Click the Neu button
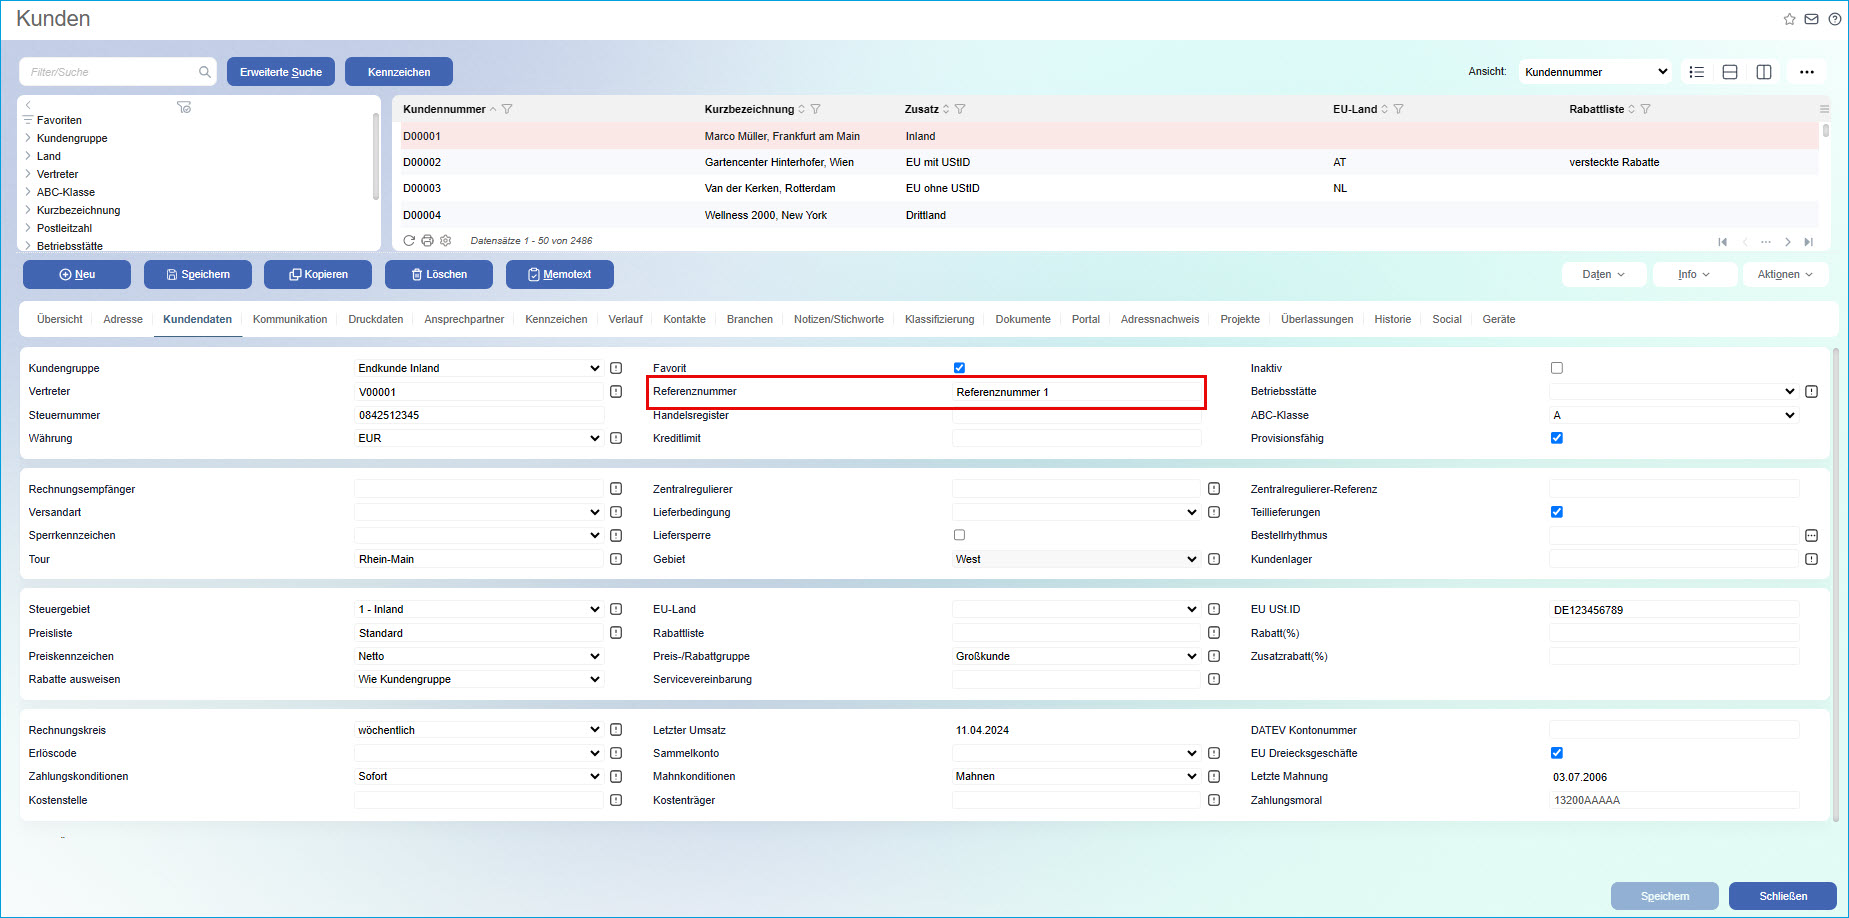Screen dimensions: 1849x918 coord(77,274)
